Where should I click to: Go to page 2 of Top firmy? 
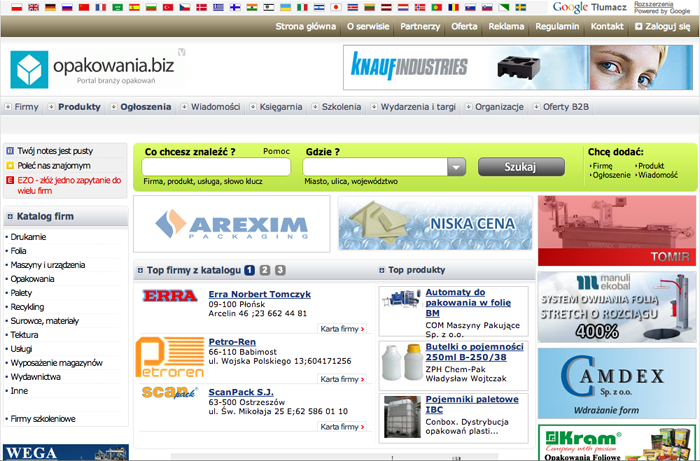pos(265,270)
